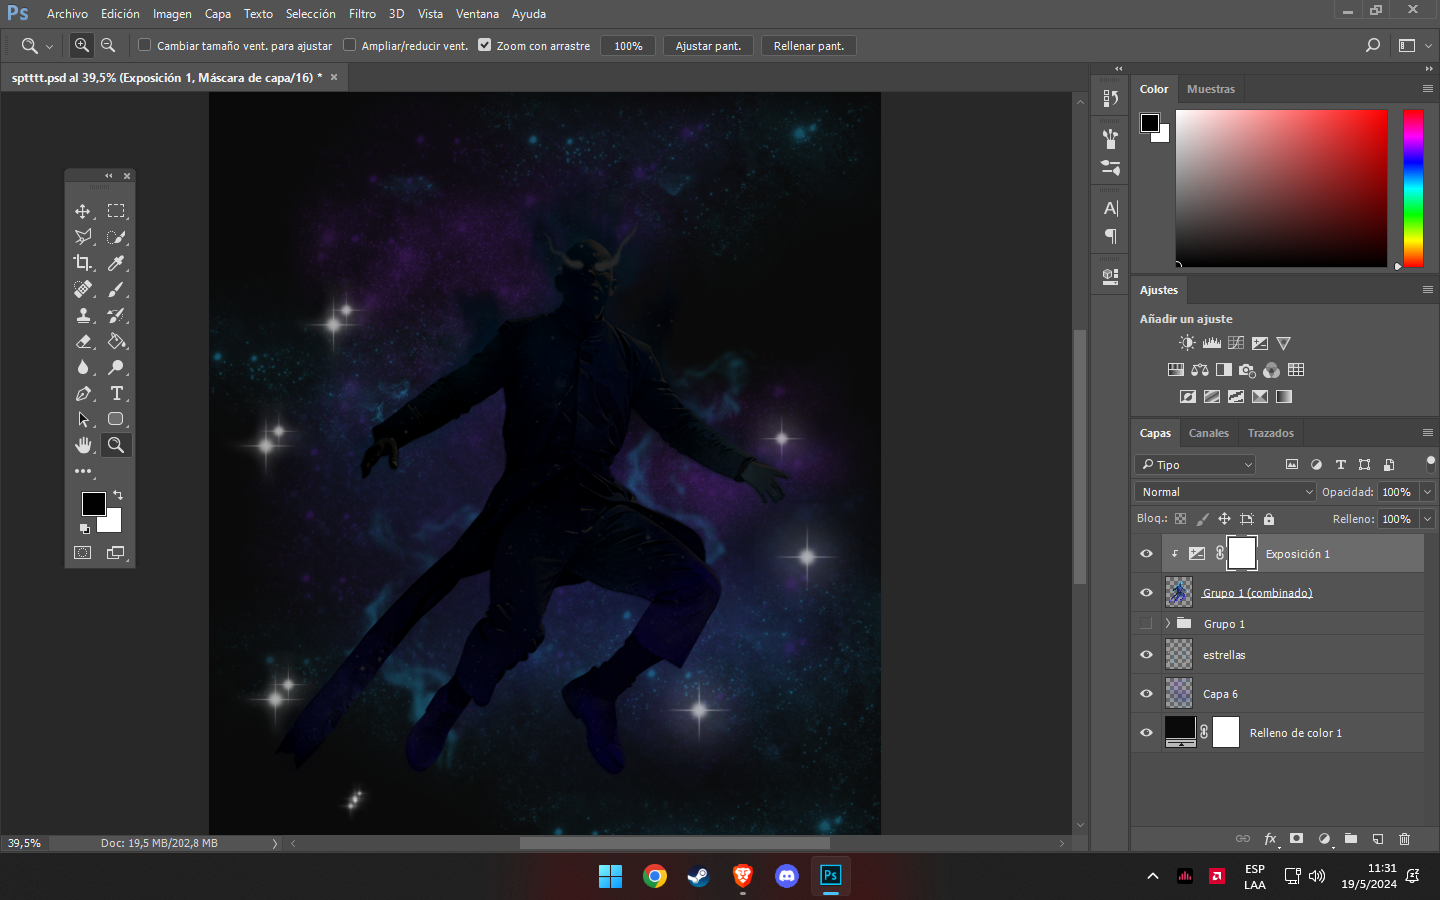This screenshot has height=900, width=1440.
Task: Open the Filtro menu
Action: pyautogui.click(x=362, y=14)
